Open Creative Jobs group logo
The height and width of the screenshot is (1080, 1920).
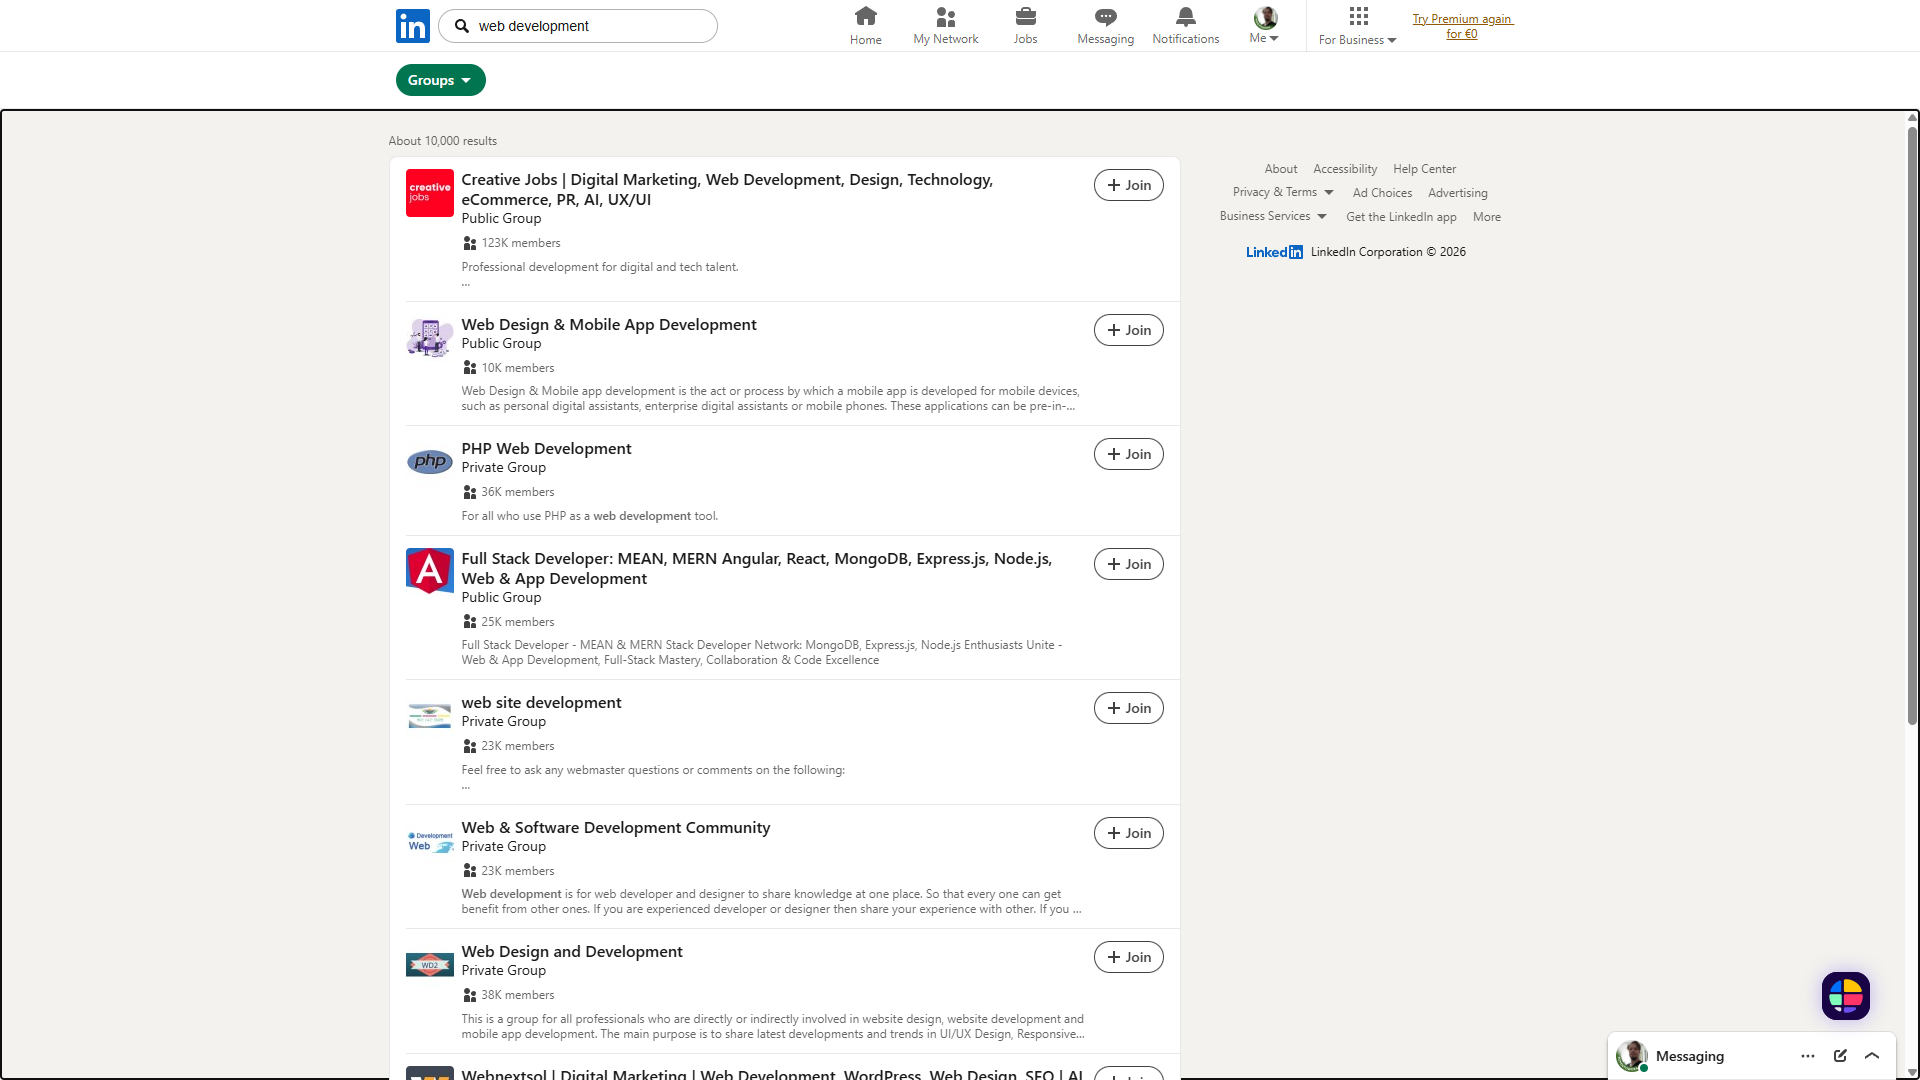(430, 193)
